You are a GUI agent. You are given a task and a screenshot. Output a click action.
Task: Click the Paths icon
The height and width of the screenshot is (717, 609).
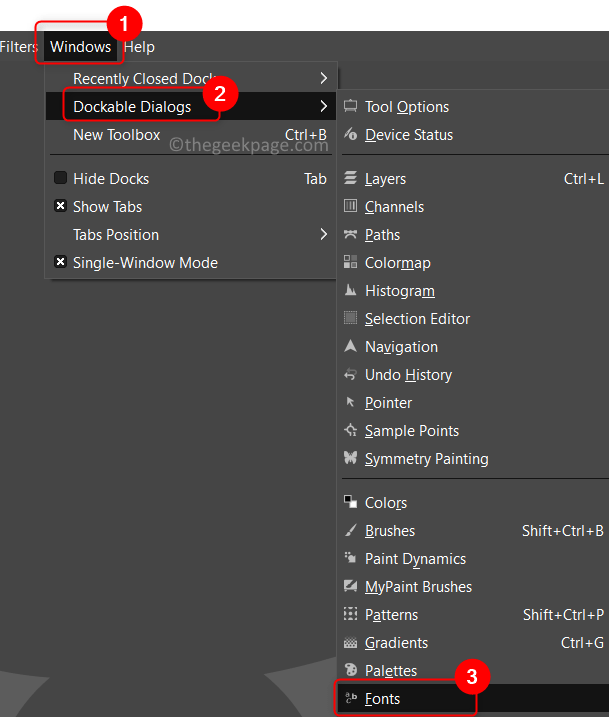click(x=350, y=234)
